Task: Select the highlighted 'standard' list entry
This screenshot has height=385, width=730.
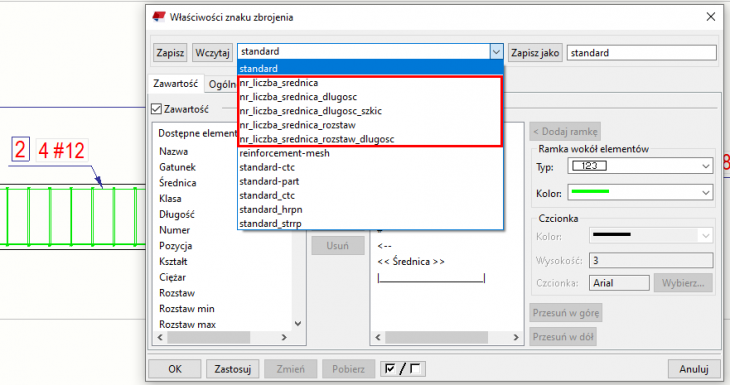Action: pos(371,68)
